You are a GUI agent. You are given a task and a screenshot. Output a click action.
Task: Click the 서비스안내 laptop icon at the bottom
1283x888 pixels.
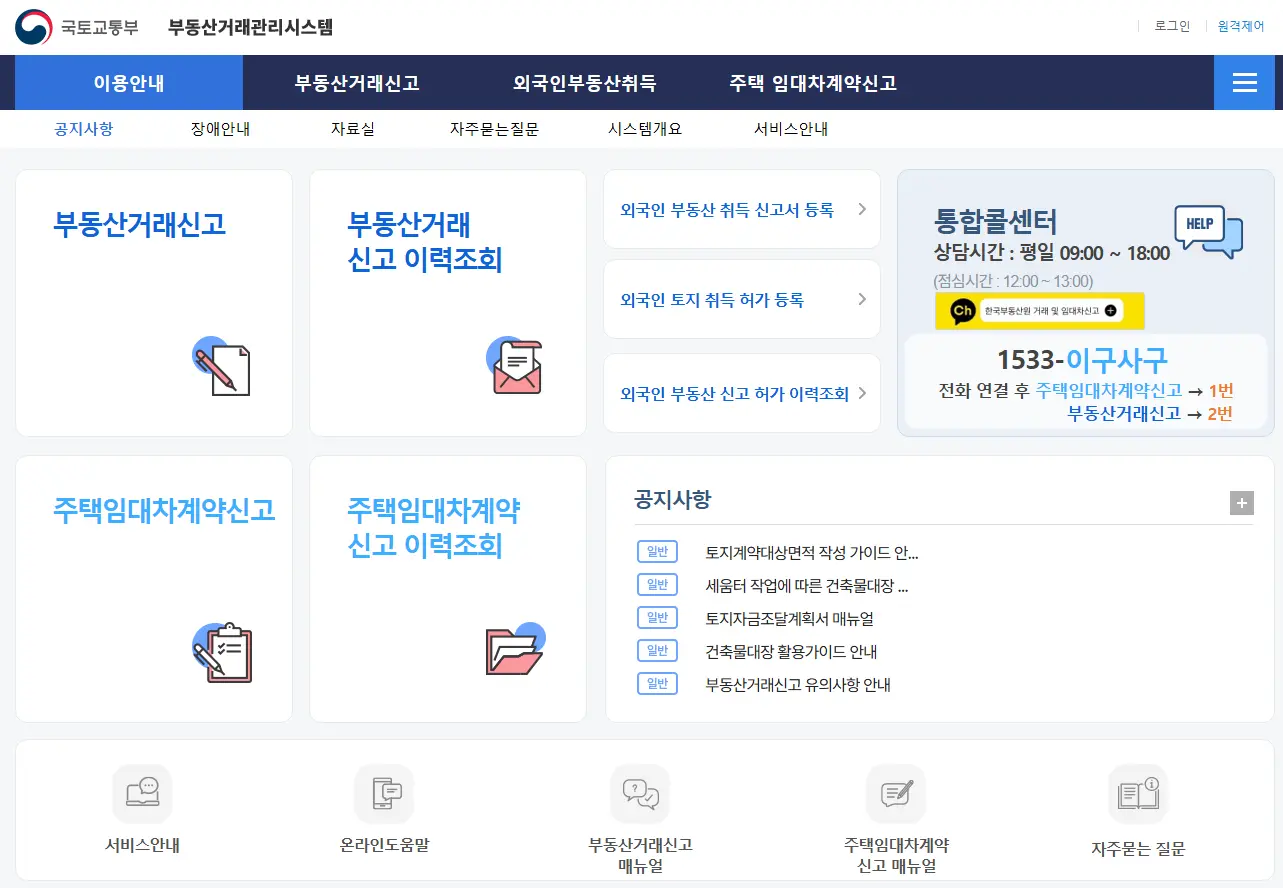[x=141, y=793]
